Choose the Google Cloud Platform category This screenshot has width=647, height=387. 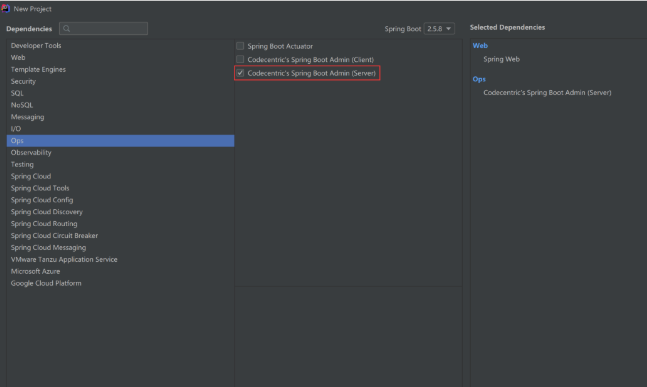tap(120, 283)
